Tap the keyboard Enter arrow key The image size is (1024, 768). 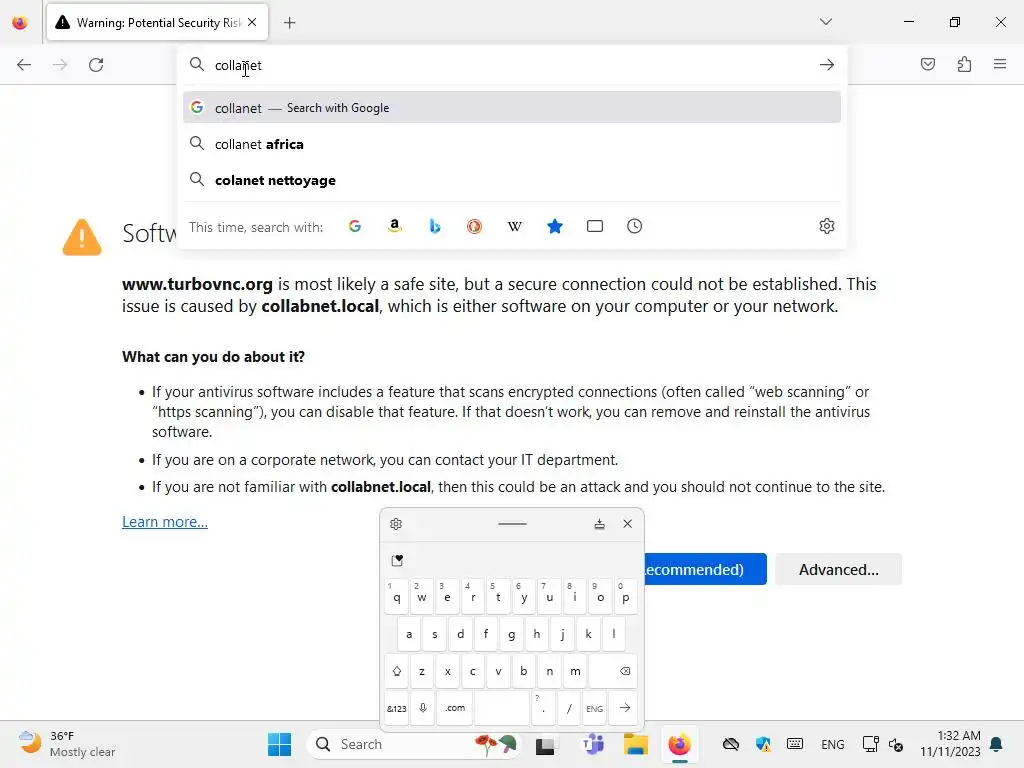624,709
